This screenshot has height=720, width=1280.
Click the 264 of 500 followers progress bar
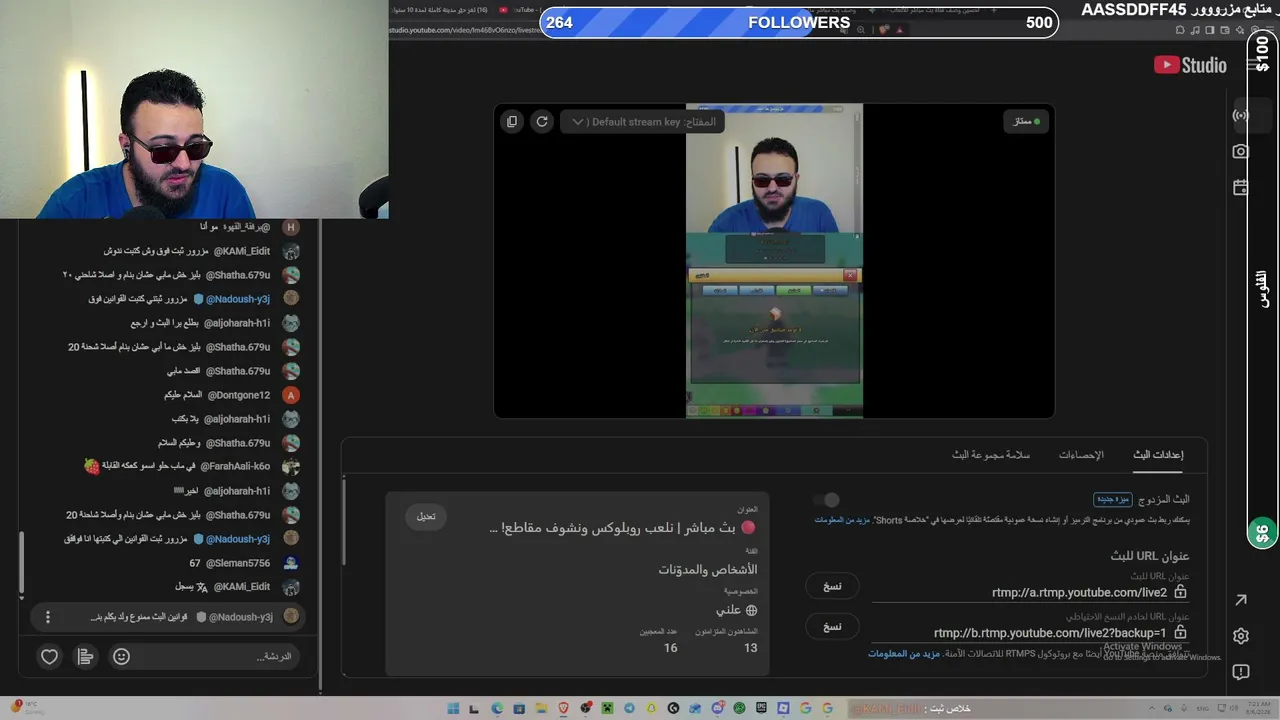click(799, 22)
